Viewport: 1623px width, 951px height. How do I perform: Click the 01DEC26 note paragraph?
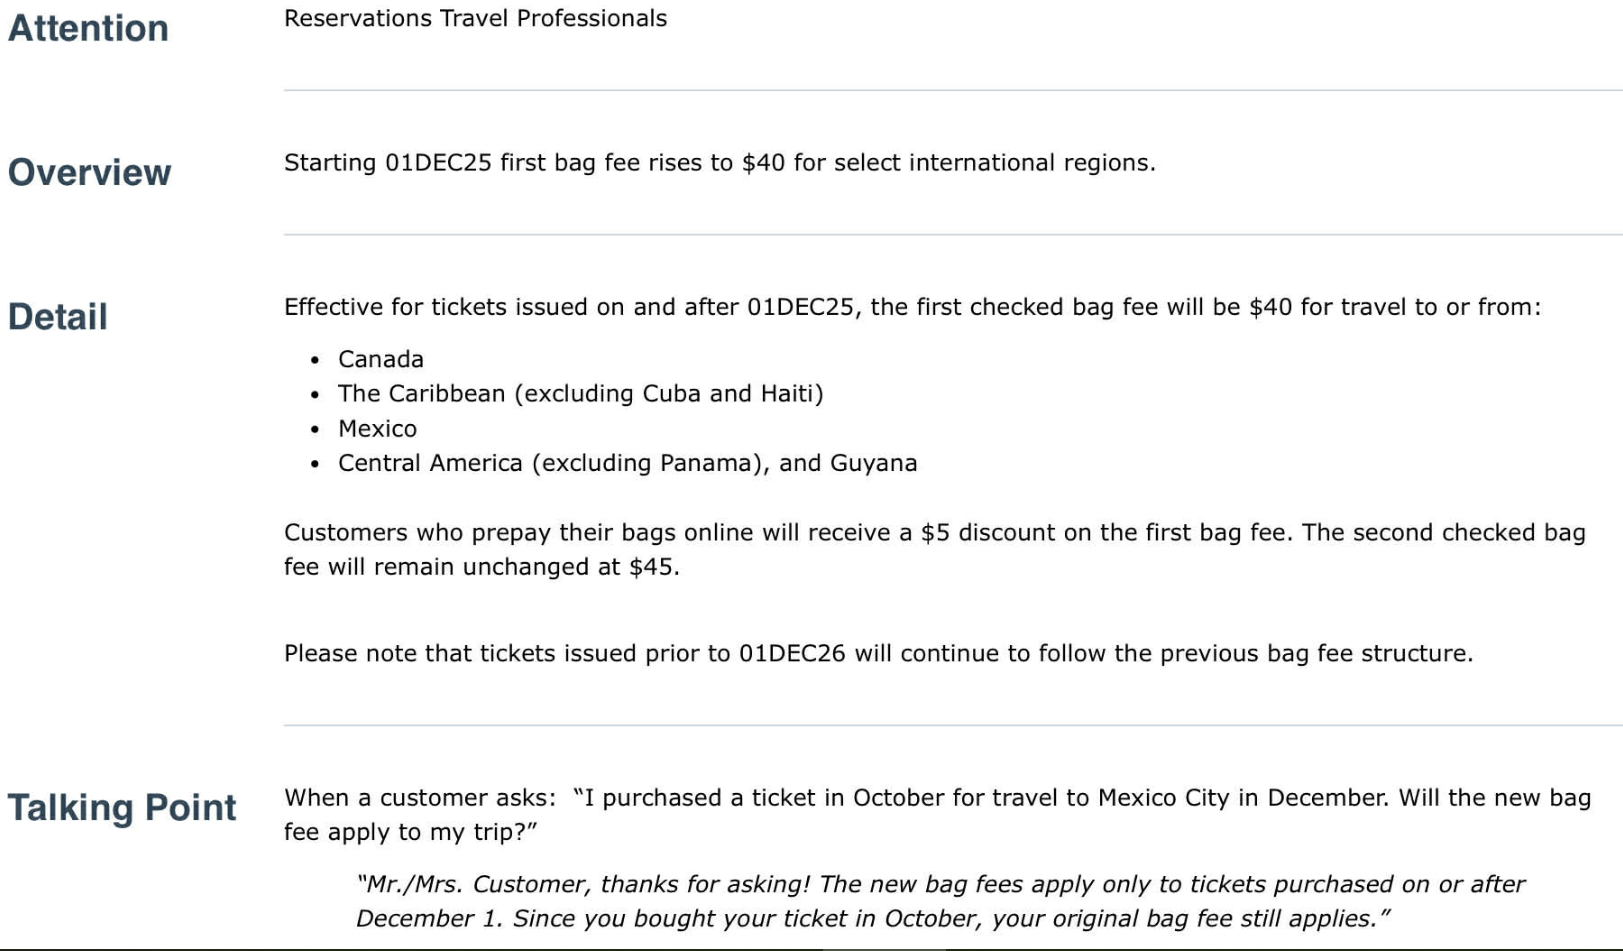coord(878,653)
